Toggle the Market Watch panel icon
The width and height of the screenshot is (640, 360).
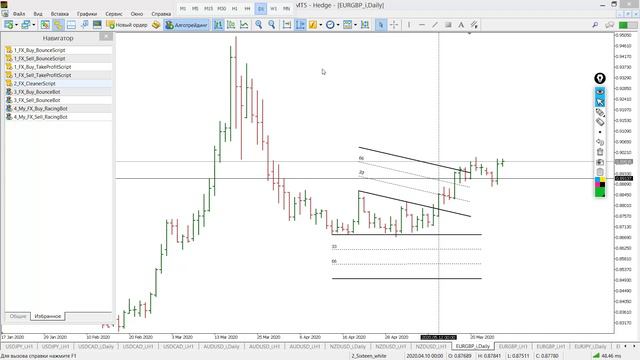point(45,25)
